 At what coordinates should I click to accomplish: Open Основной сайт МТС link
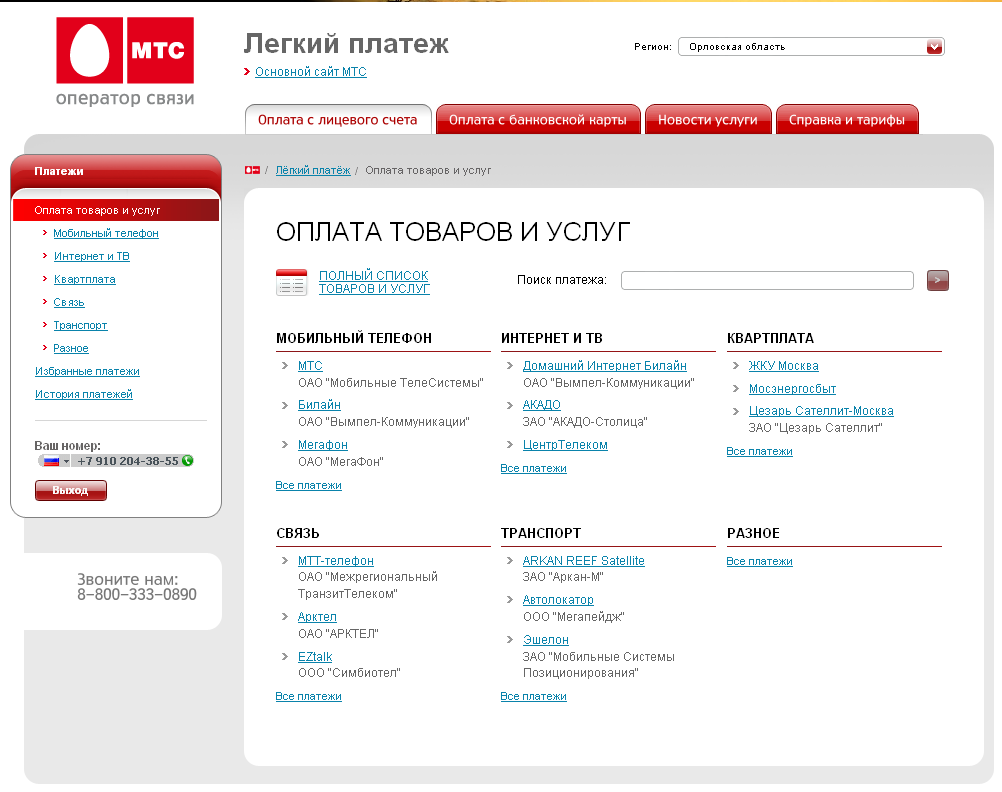[310, 72]
